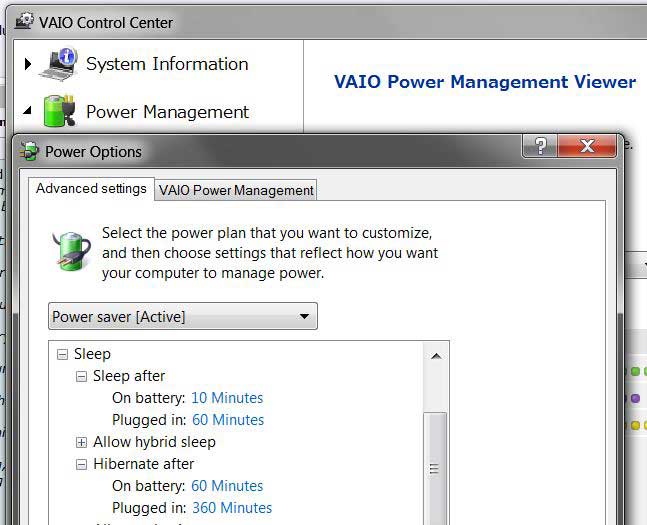Select the Hibernate after label
This screenshot has height=525, width=647.
click(144, 464)
